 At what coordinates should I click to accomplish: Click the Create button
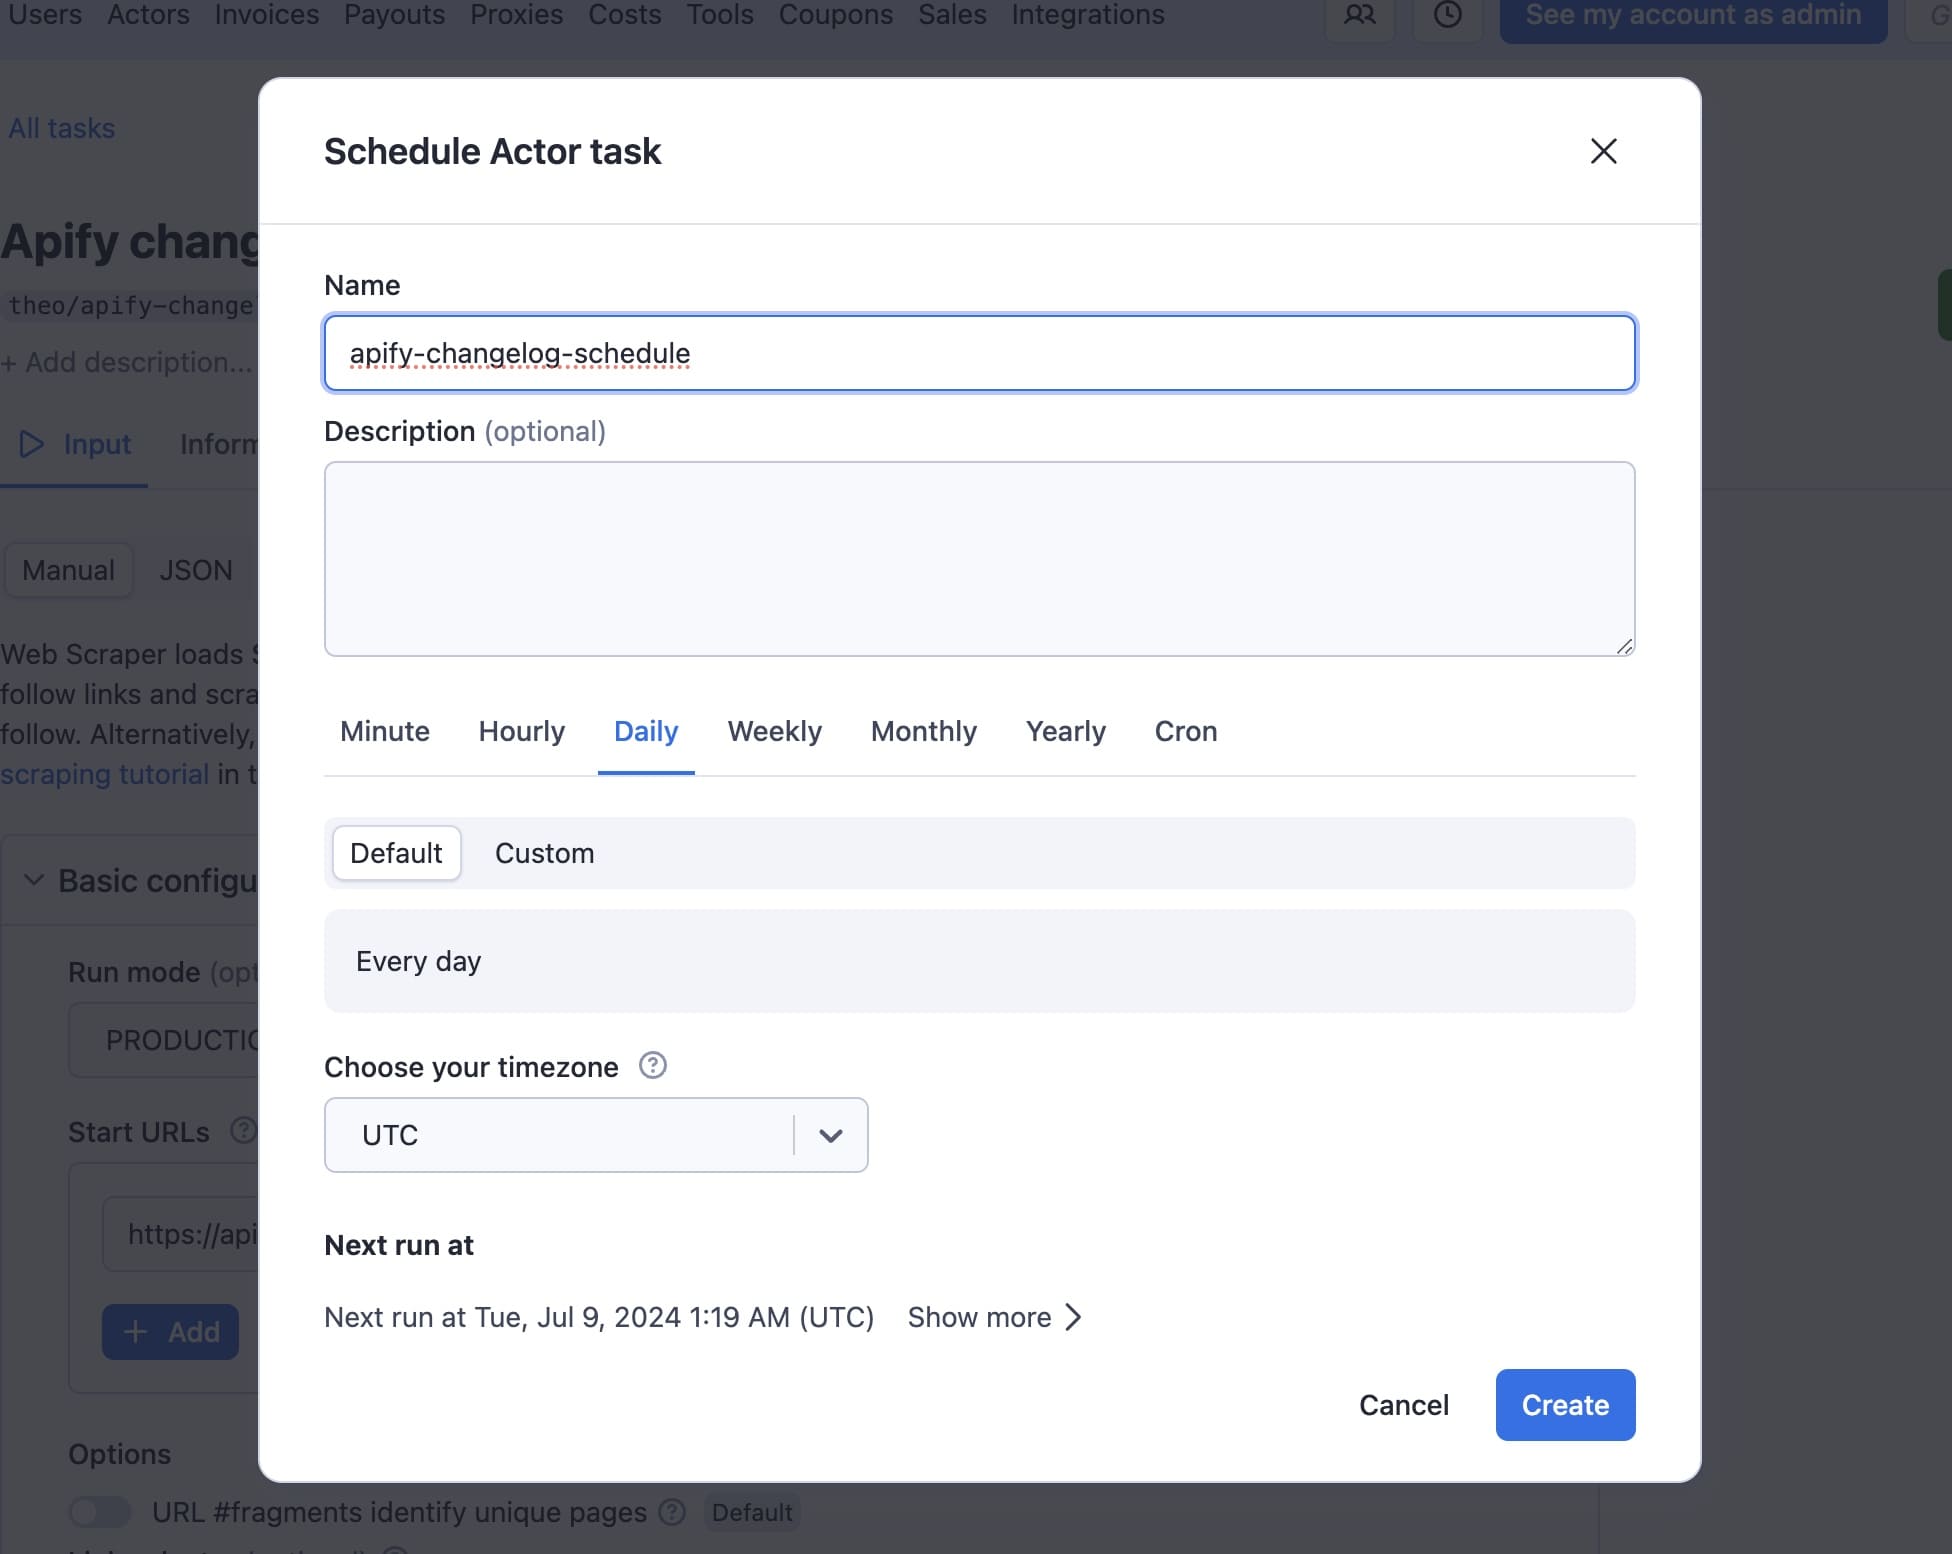pos(1564,1405)
